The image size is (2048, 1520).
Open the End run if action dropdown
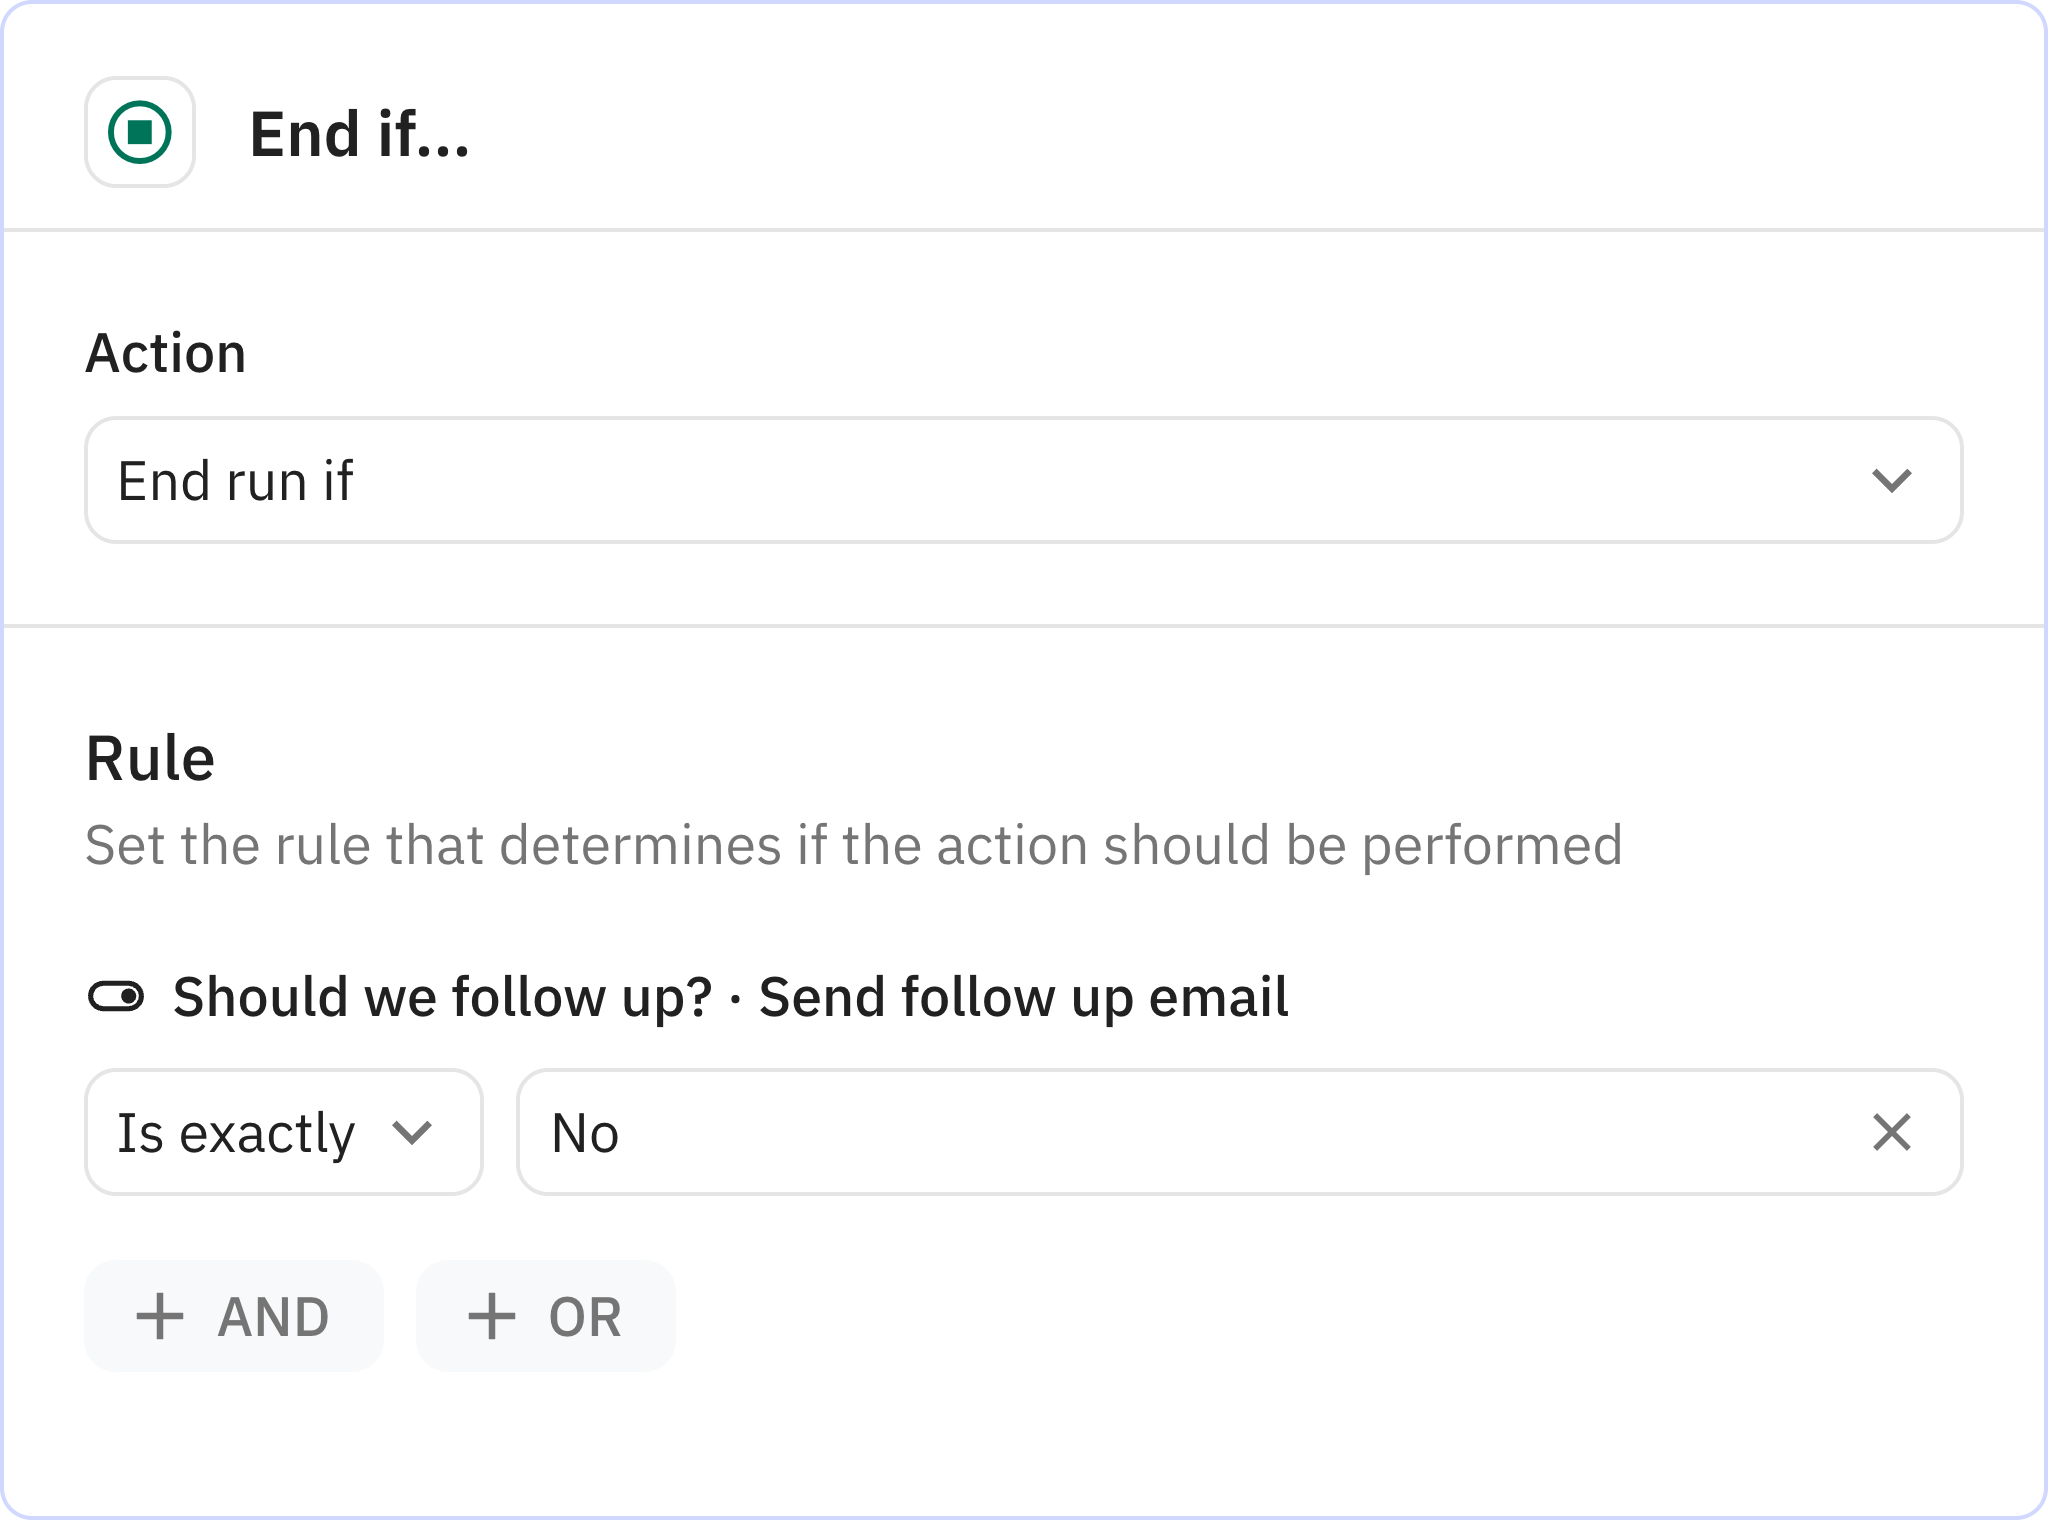point(1022,481)
